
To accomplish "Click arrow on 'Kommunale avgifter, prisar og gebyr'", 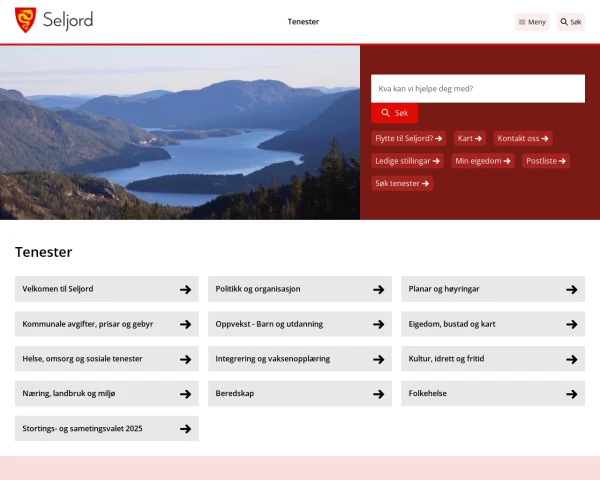I will pos(185,324).
